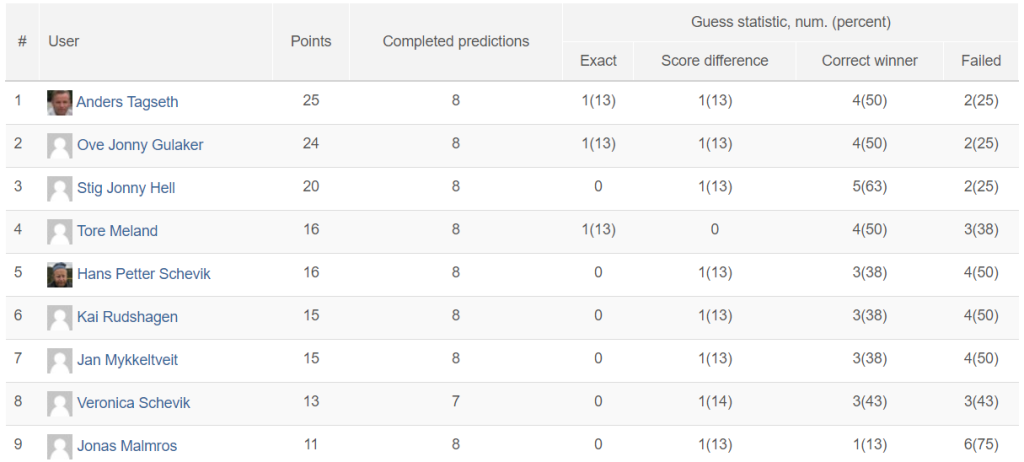
Task: Click Stig Jonny Hell's placeholder avatar
Action: point(59,189)
